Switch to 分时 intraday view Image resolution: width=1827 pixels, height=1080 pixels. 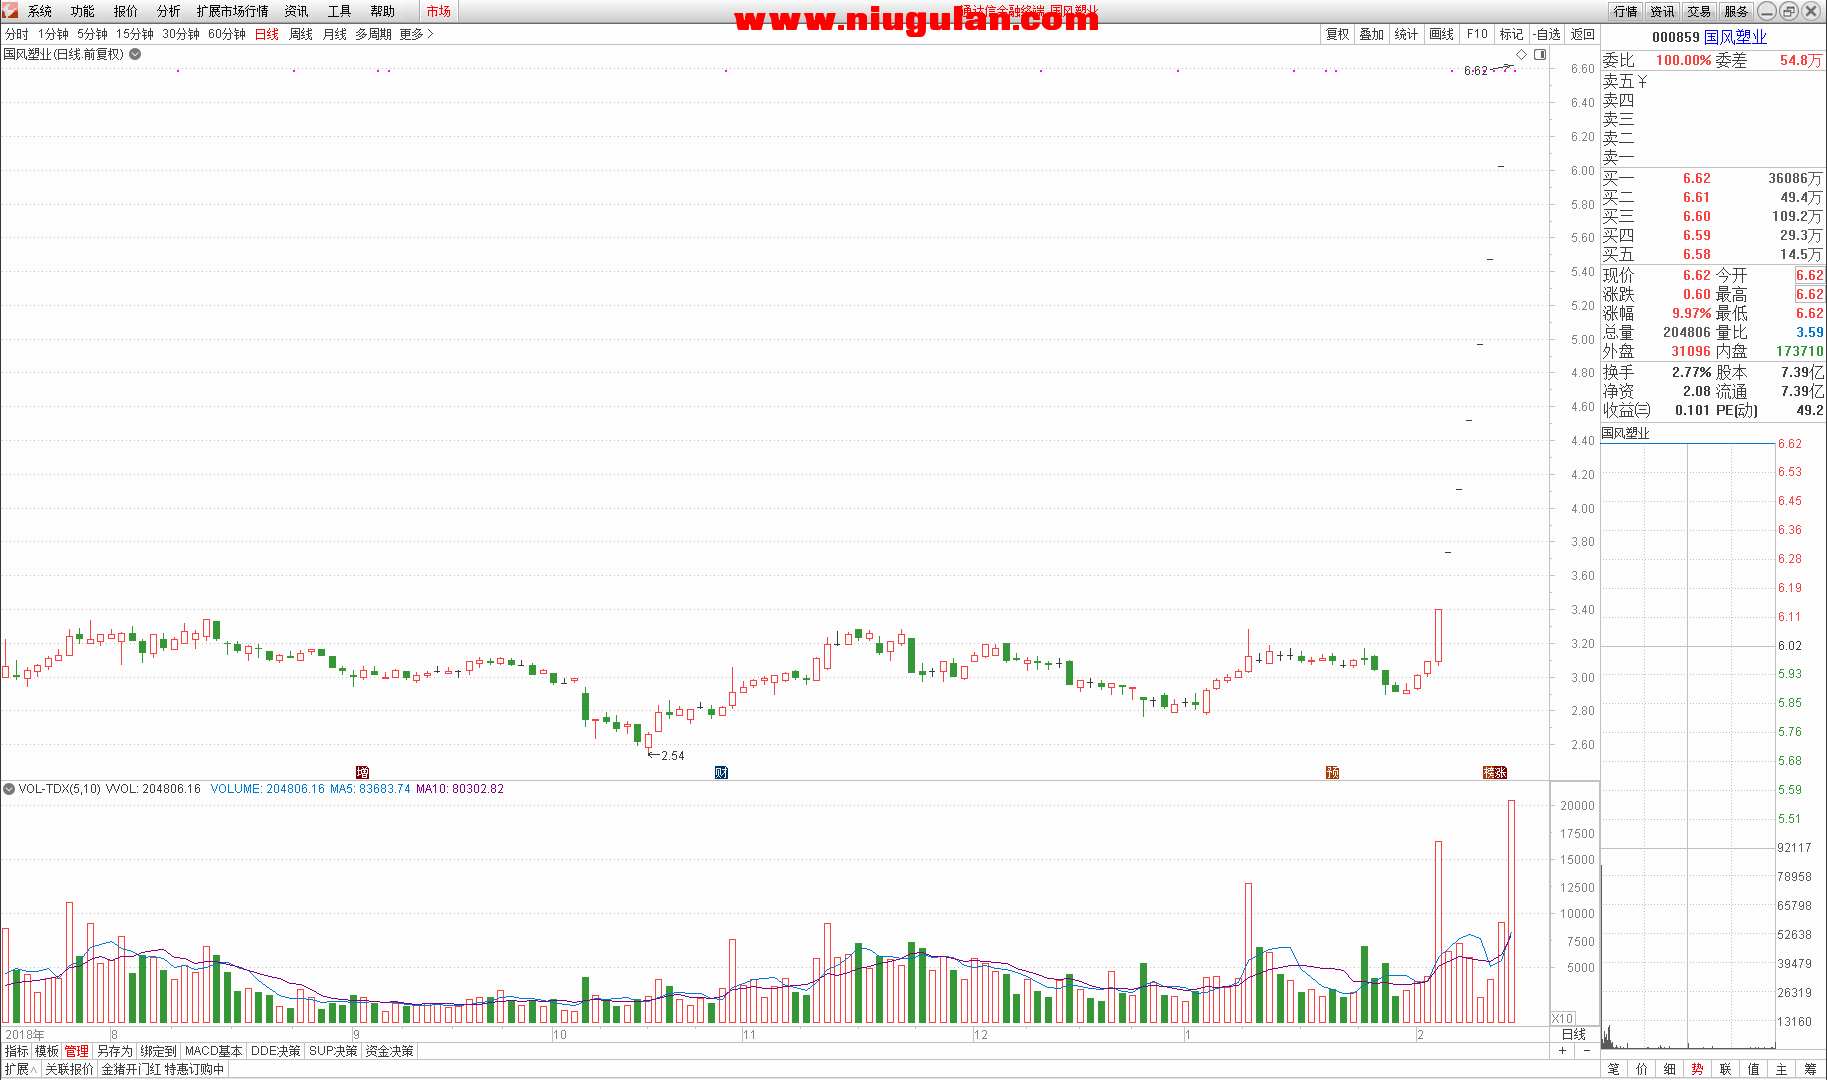[17, 34]
